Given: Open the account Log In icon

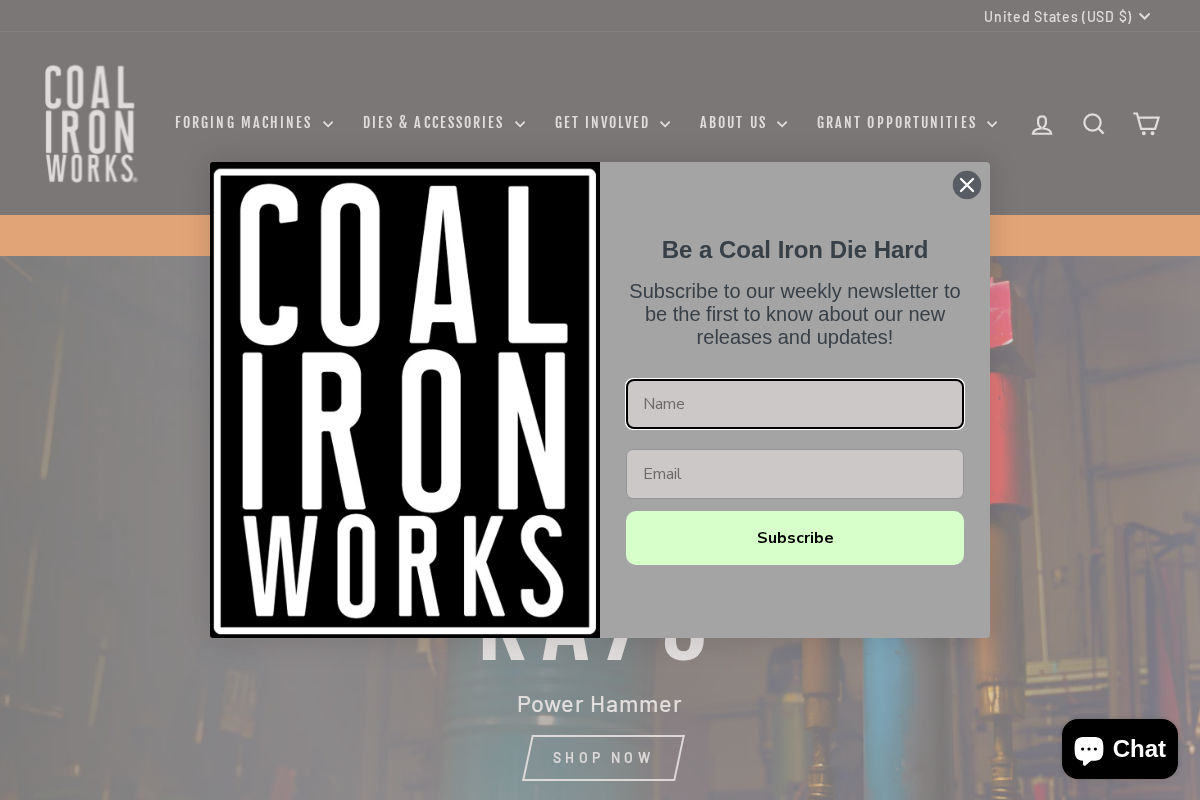Looking at the screenshot, I should tap(1042, 123).
